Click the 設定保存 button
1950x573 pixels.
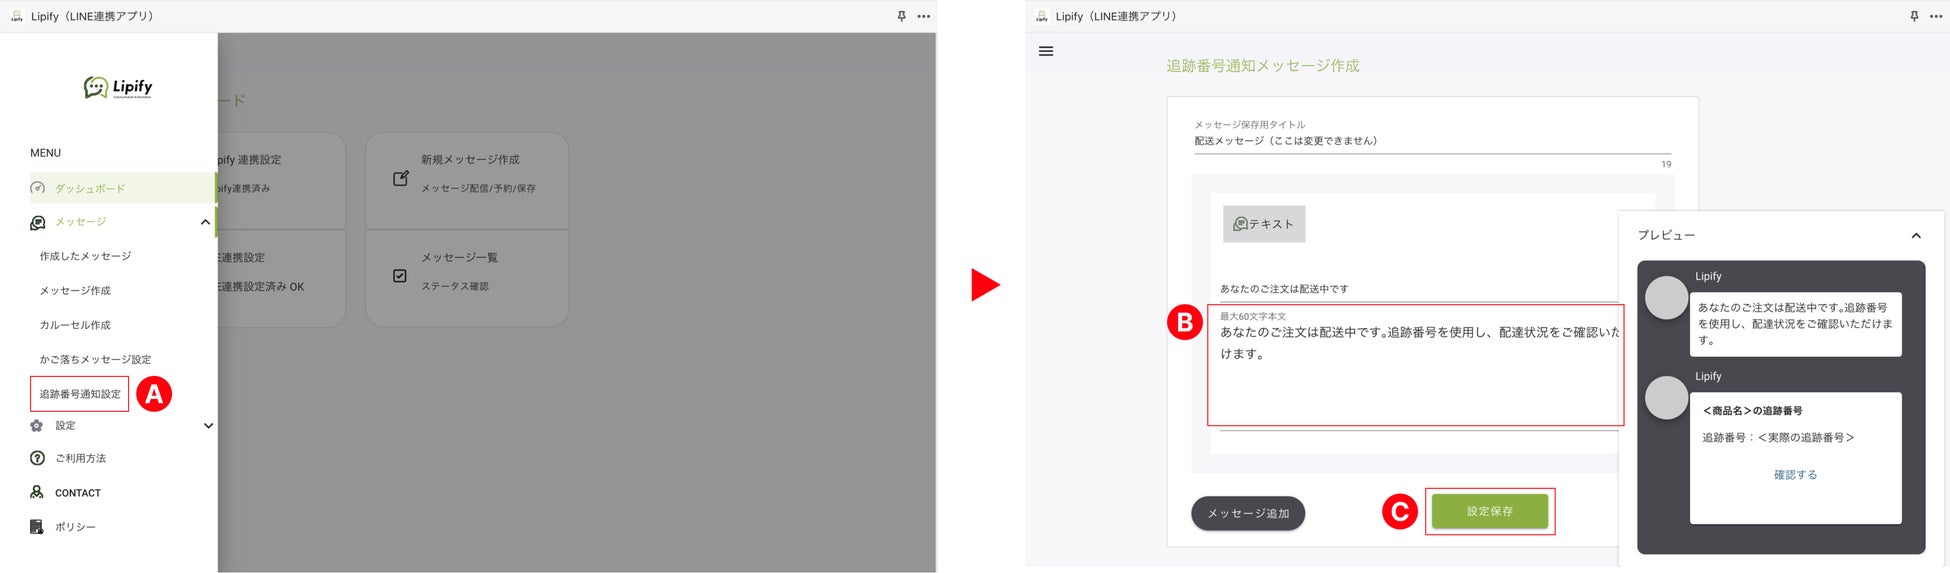pyautogui.click(x=1490, y=511)
